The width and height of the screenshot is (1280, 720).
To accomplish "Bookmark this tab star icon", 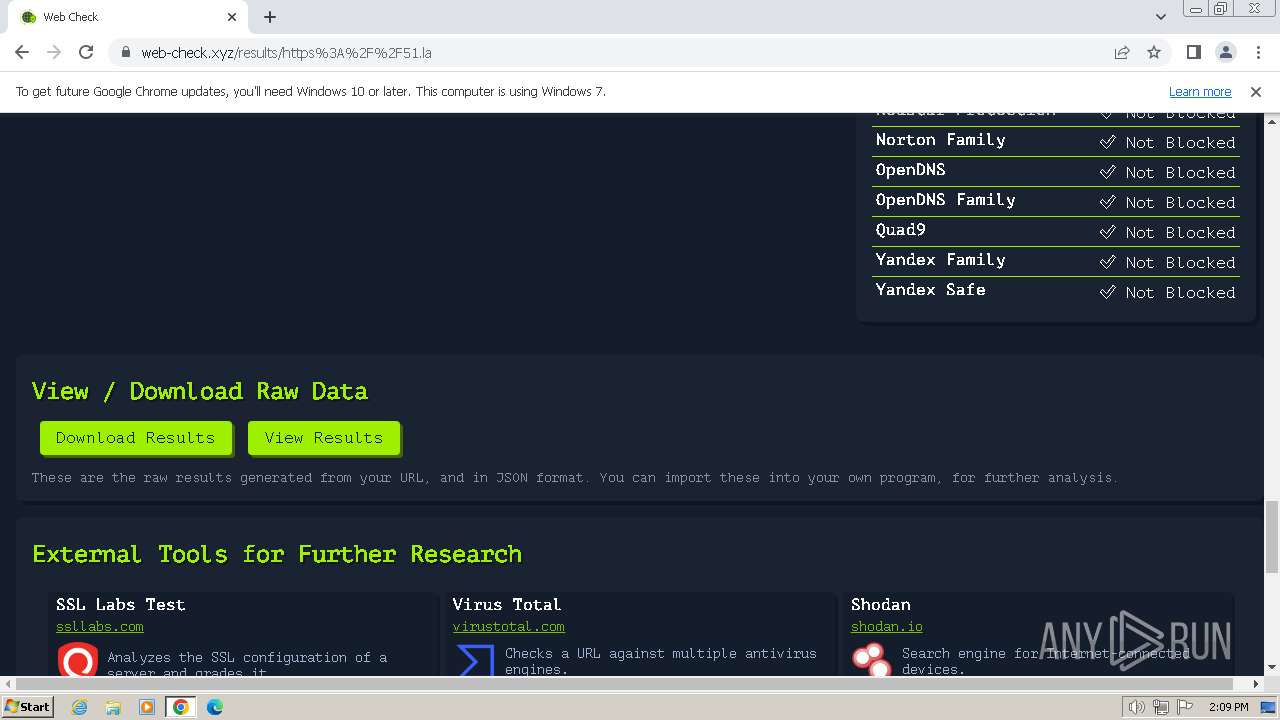I will [x=1154, y=52].
